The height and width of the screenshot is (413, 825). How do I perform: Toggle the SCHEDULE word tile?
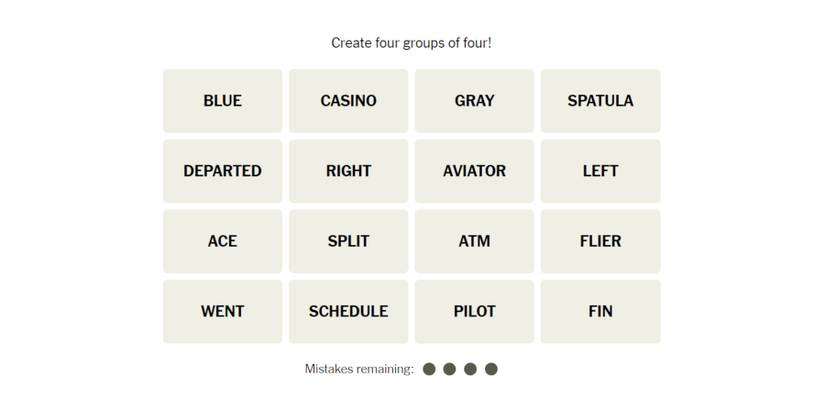(348, 311)
